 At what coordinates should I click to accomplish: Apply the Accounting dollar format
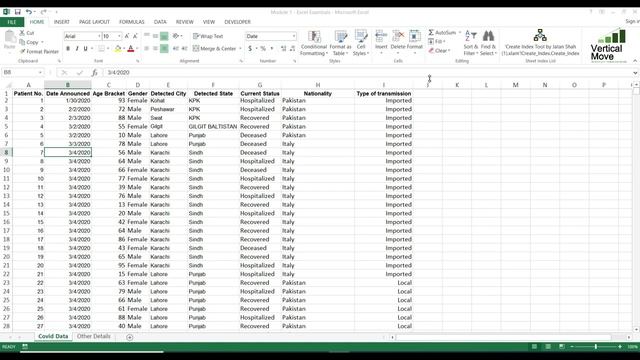coord(250,49)
